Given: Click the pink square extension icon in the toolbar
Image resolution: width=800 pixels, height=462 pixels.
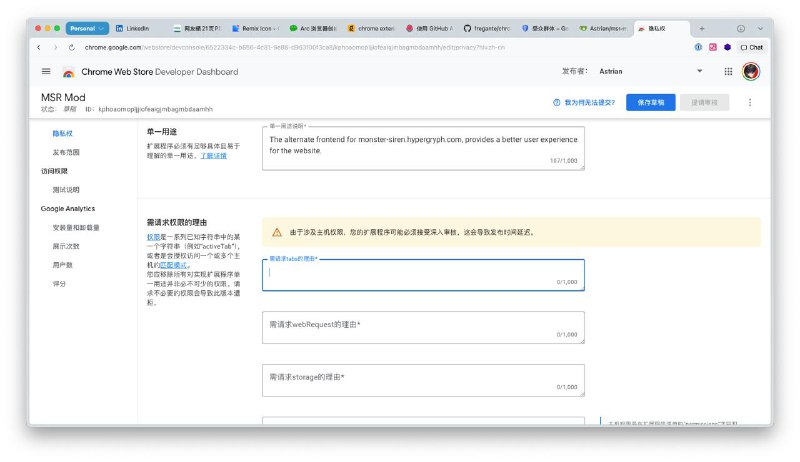Looking at the screenshot, I should [x=713, y=47].
